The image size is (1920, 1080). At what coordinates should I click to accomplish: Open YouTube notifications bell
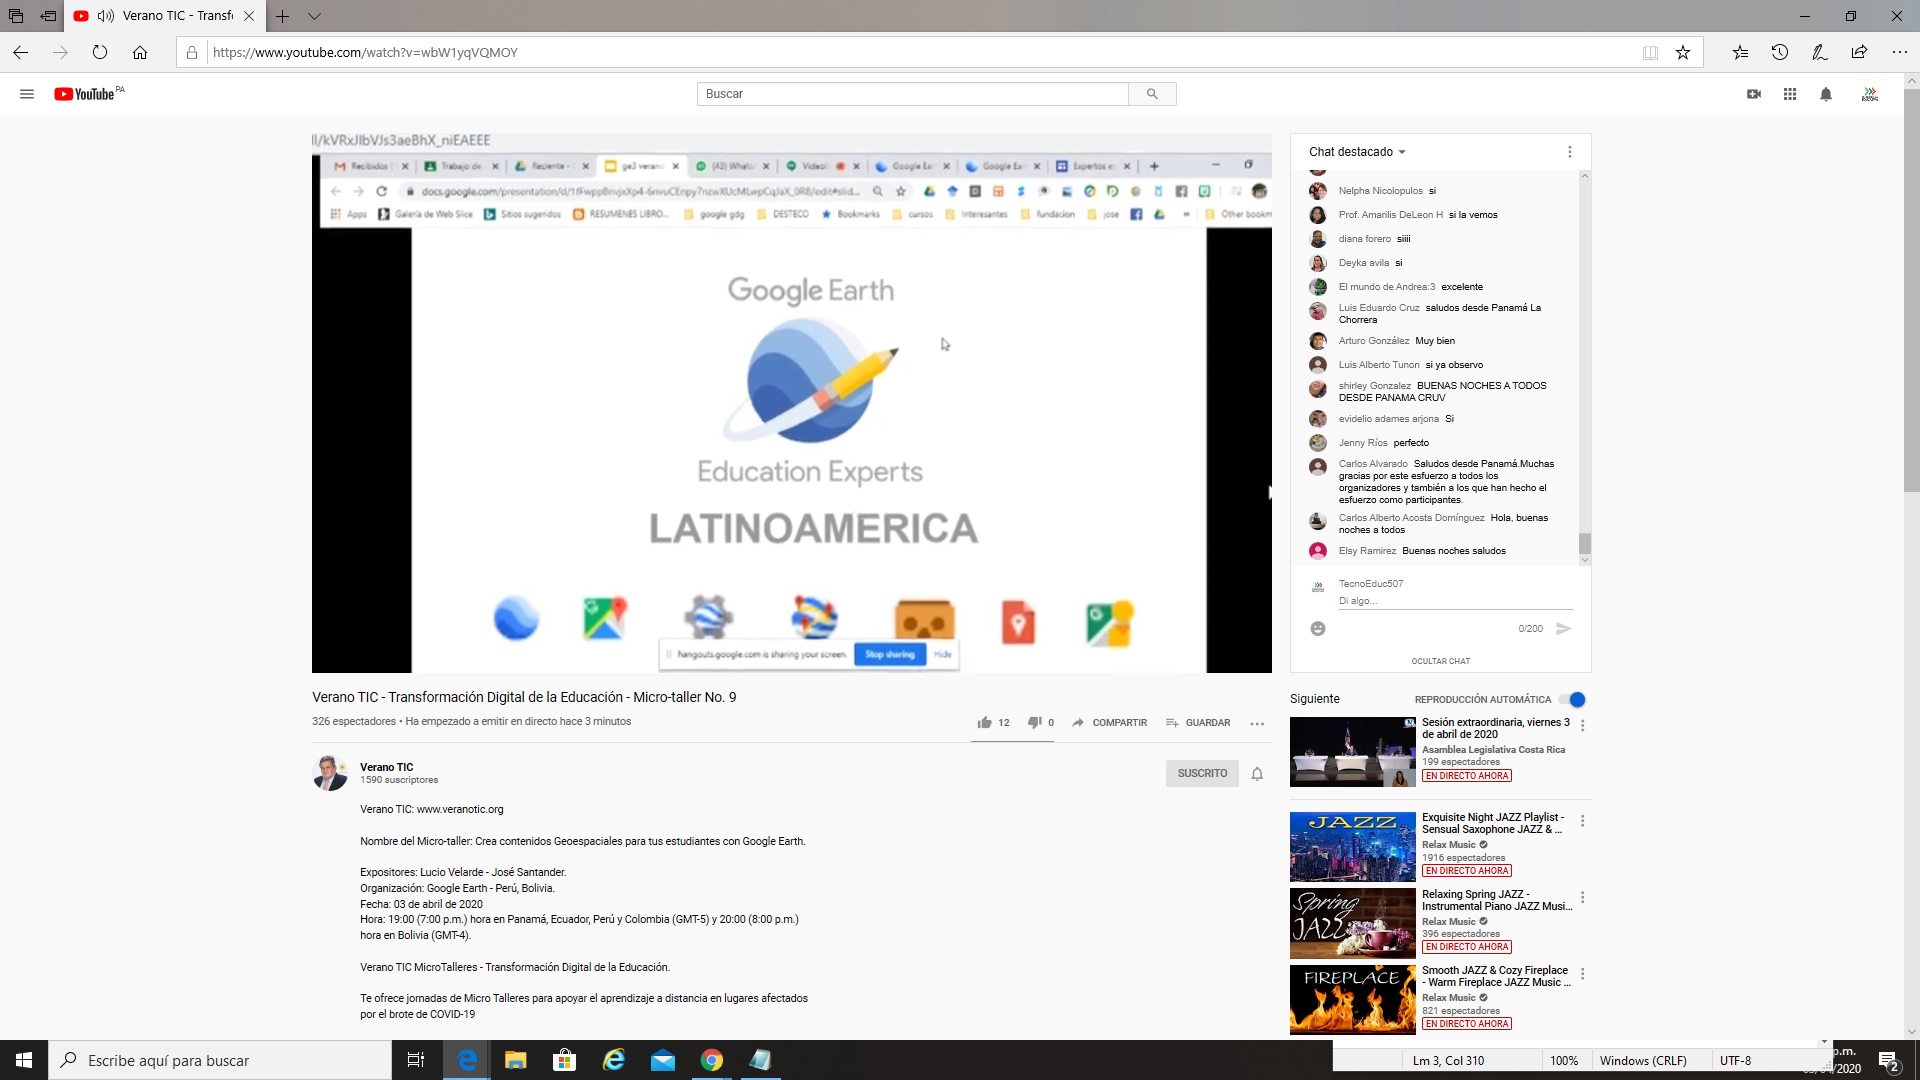(1826, 94)
